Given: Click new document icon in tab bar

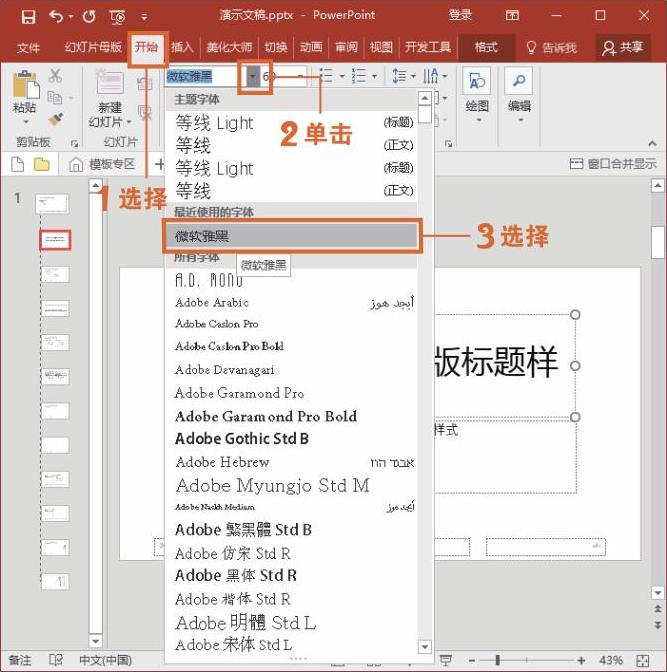Looking at the screenshot, I should coord(18,164).
